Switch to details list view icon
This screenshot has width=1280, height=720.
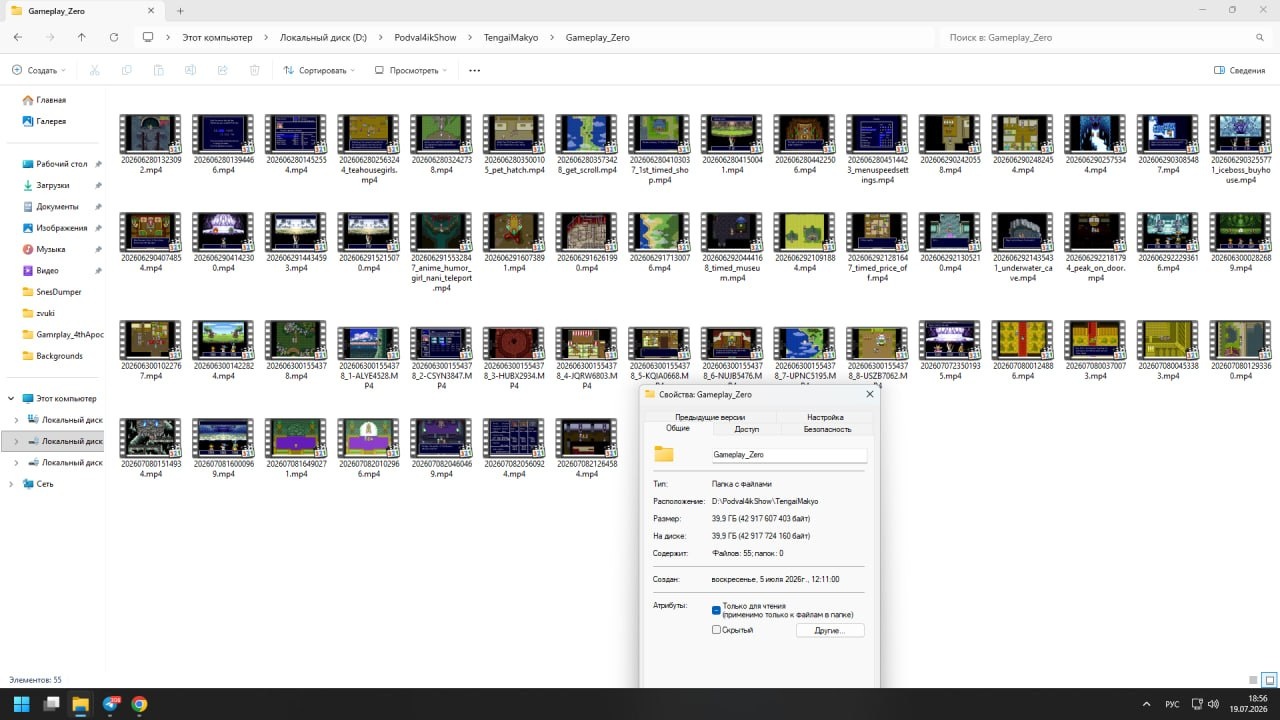click(x=1253, y=680)
